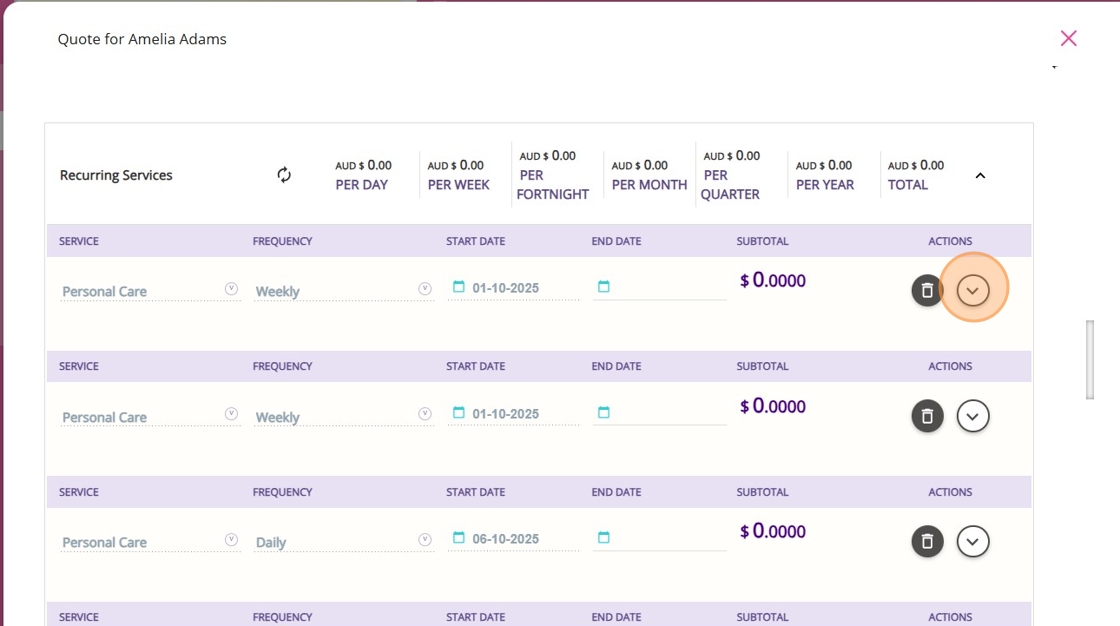Open end date calendar for second service
The width and height of the screenshot is (1120, 626).
603,413
